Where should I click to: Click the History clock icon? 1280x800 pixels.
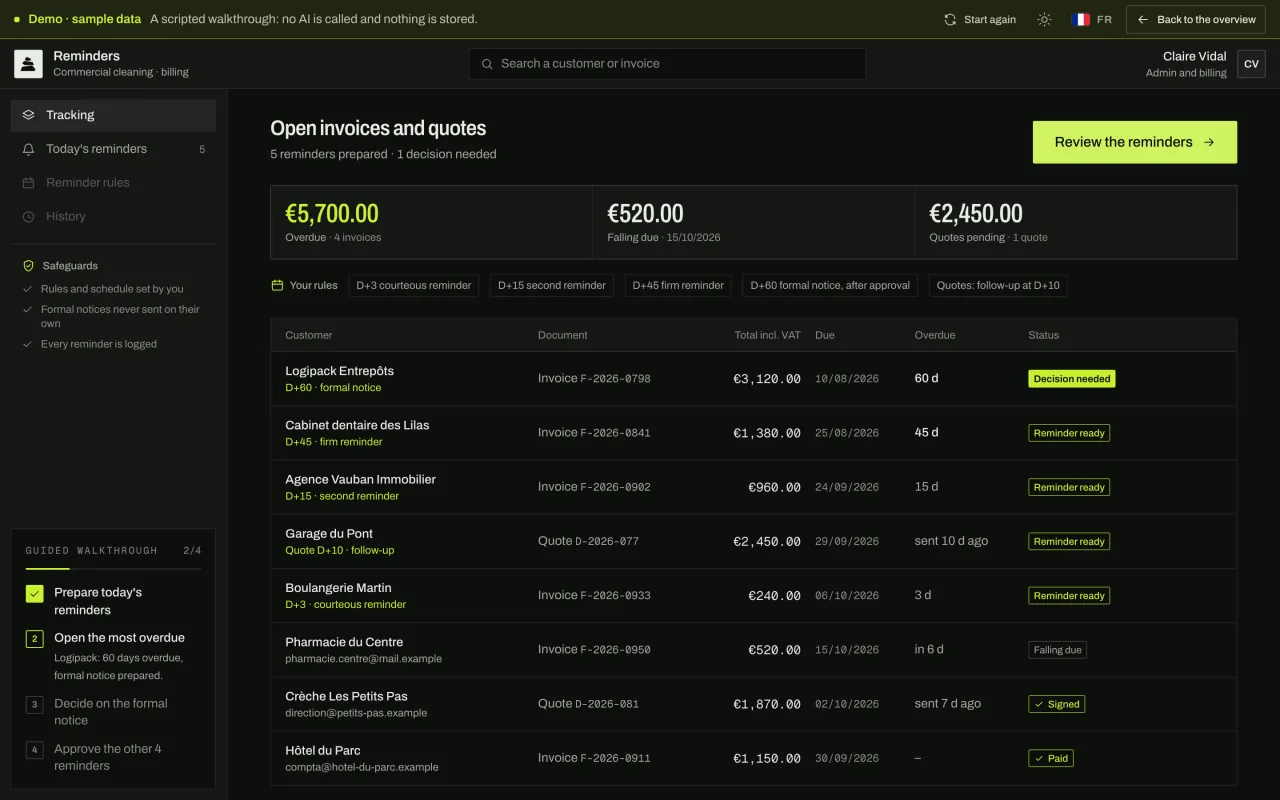coord(28,217)
